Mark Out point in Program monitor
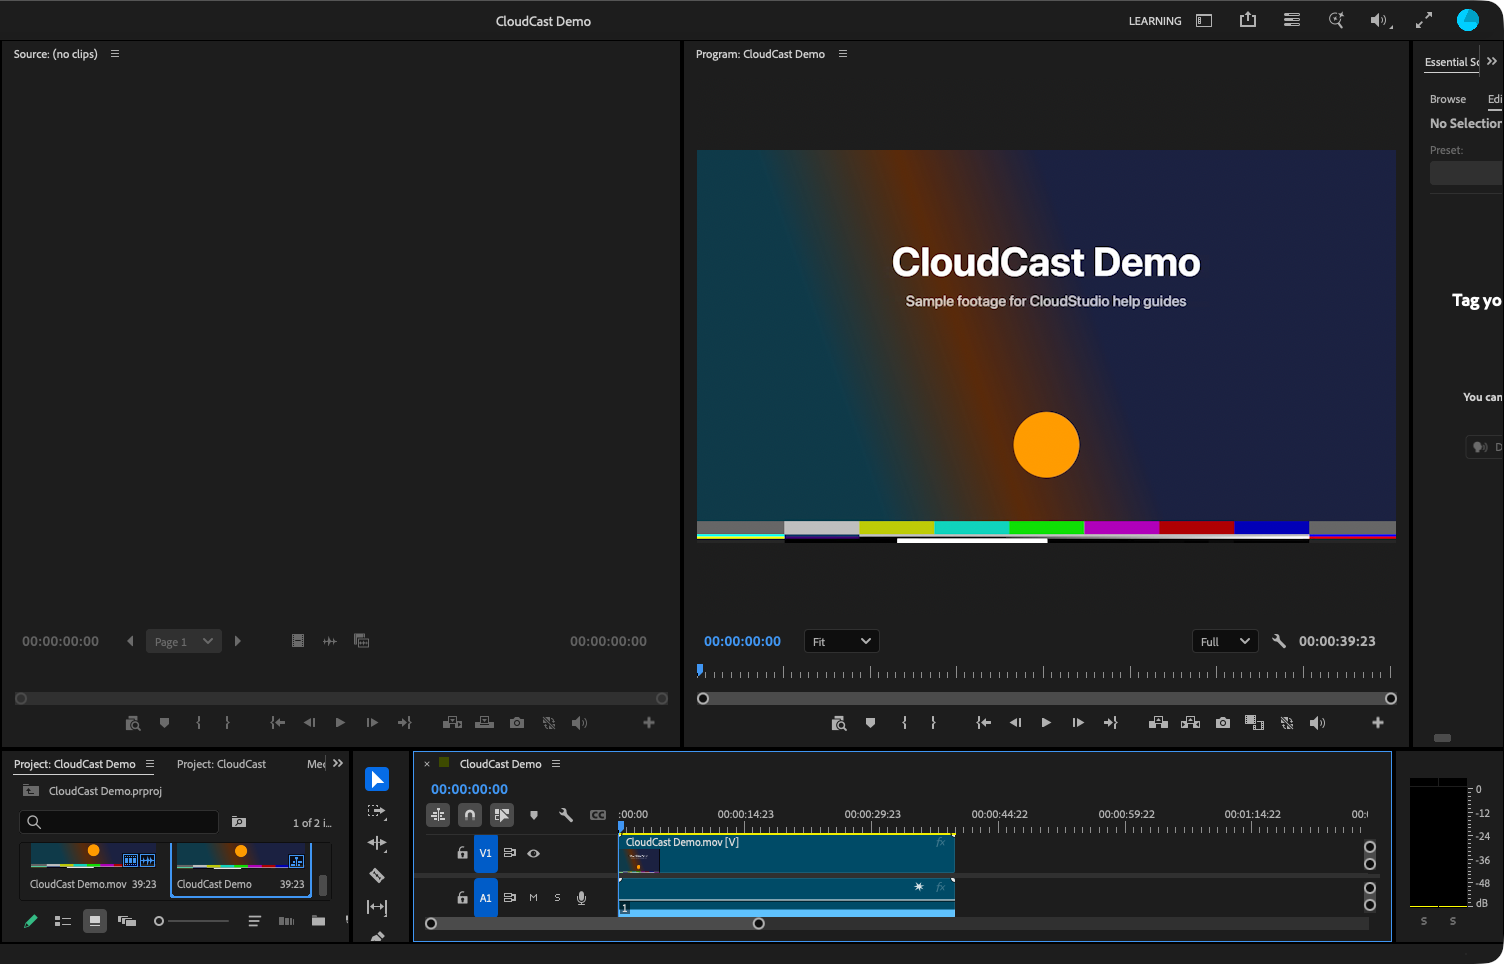 [x=933, y=723]
